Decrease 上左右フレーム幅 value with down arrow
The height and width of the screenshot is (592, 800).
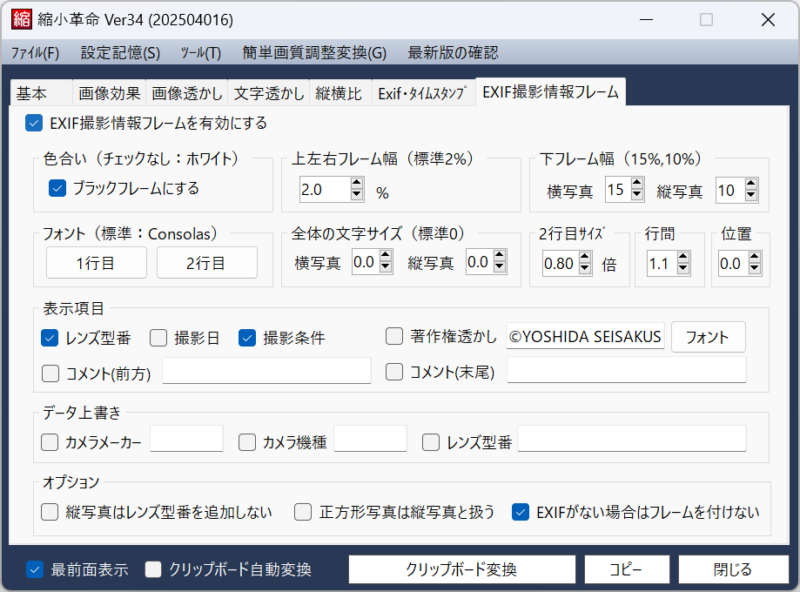click(x=357, y=195)
